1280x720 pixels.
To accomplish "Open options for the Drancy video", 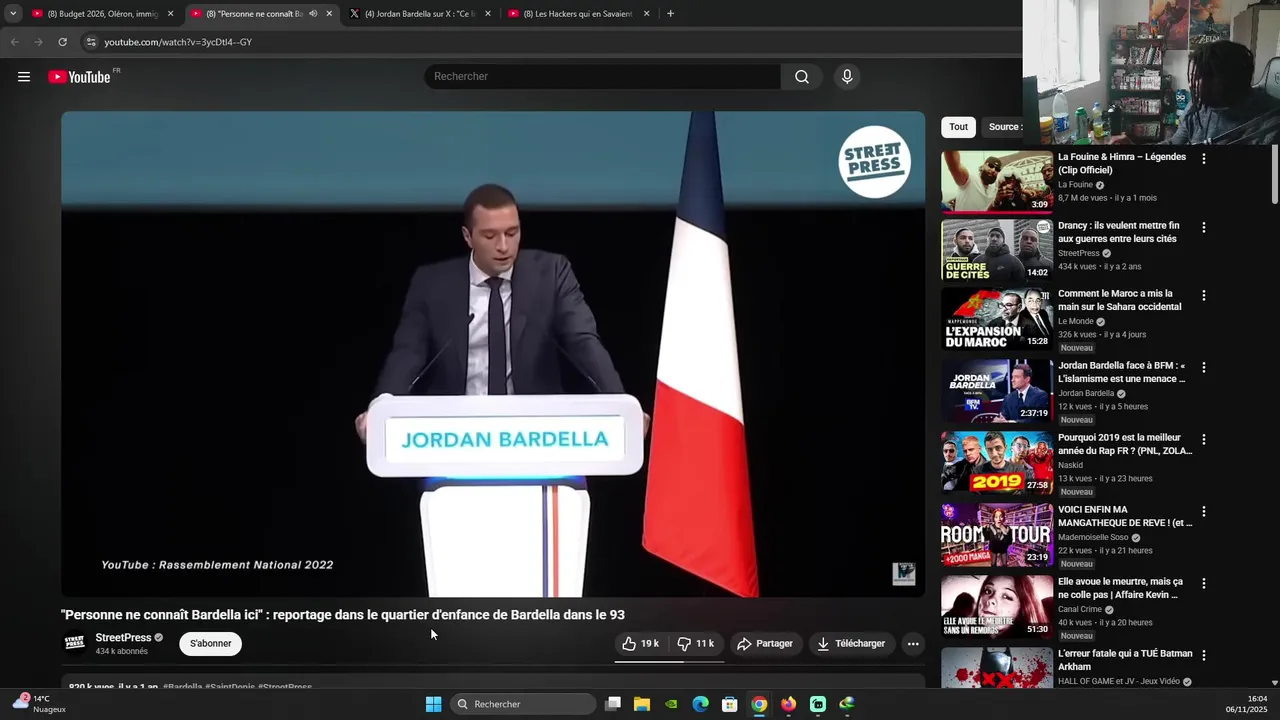I will coord(1203,227).
